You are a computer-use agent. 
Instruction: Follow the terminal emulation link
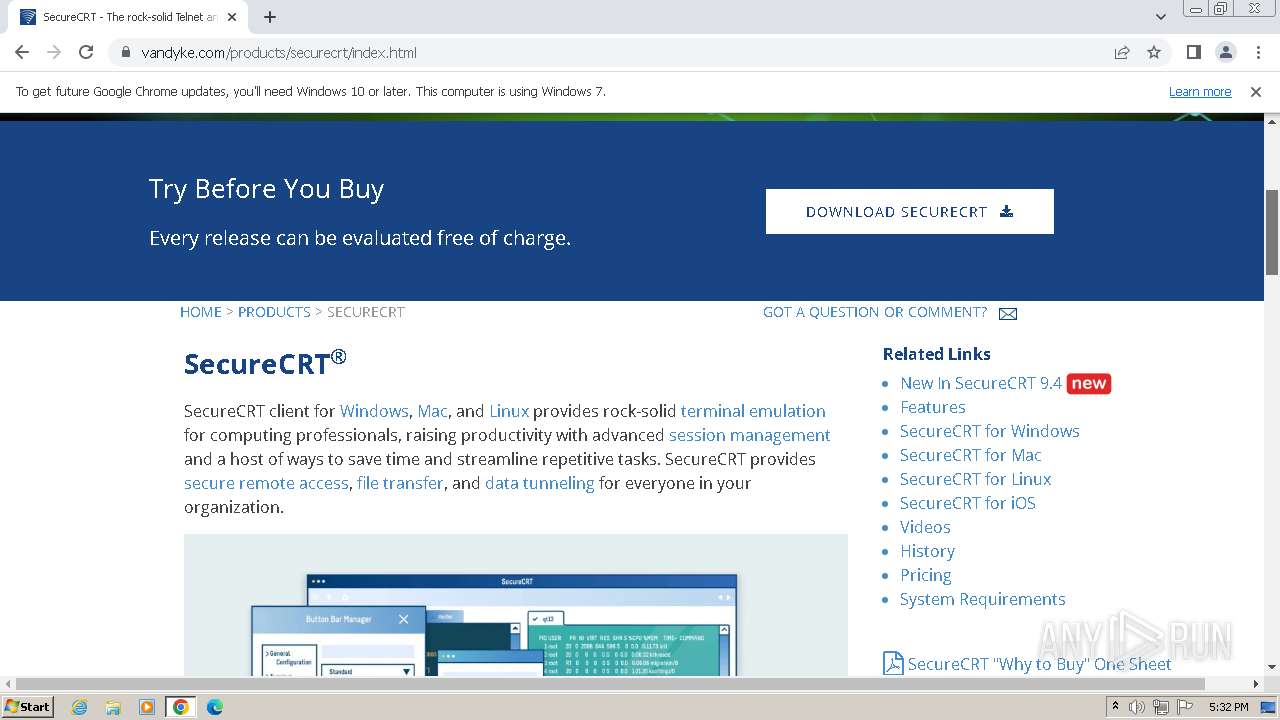click(x=753, y=411)
